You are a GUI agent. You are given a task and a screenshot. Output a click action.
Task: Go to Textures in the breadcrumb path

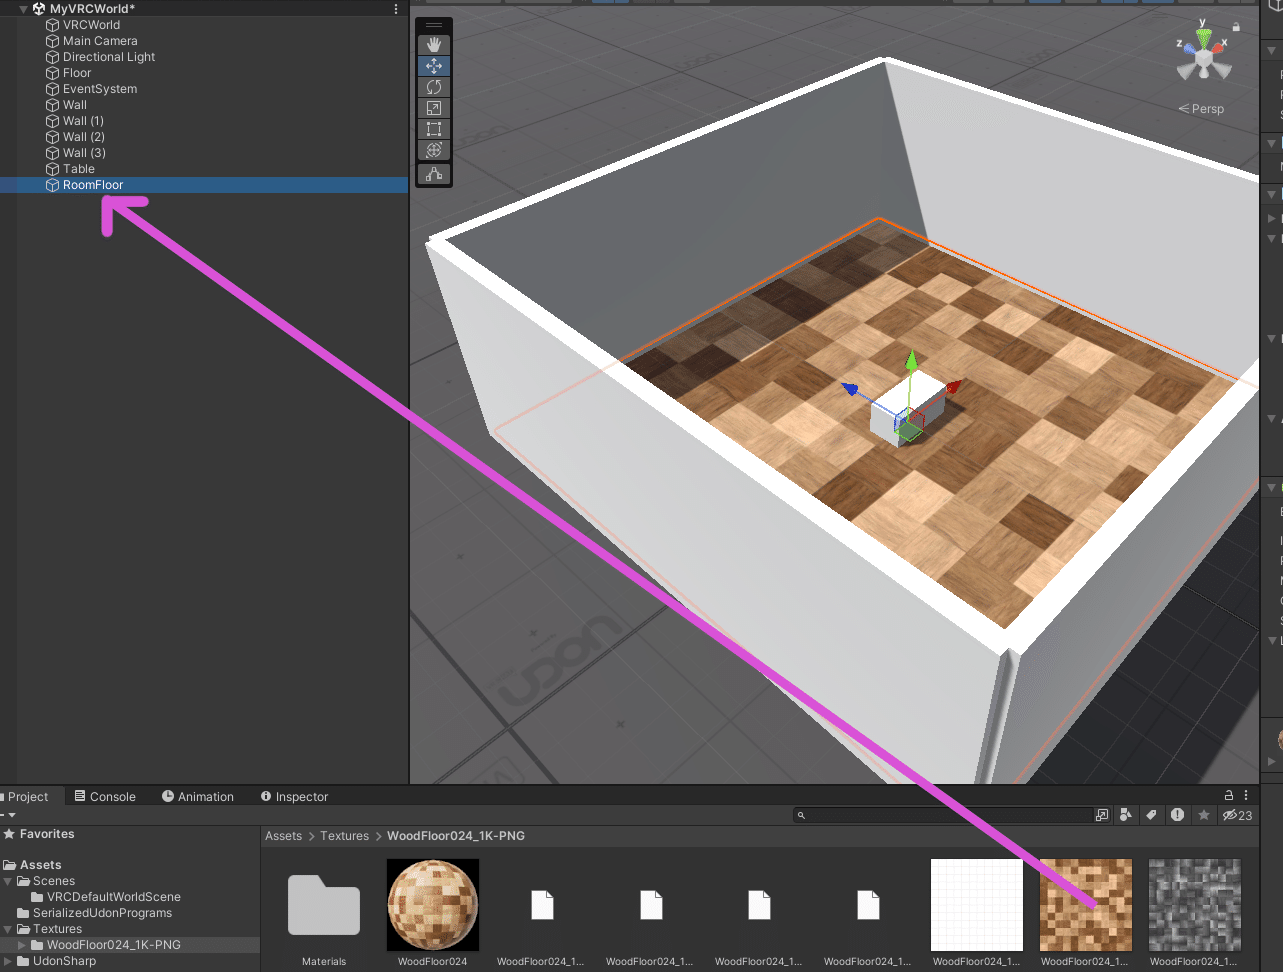click(x=345, y=836)
